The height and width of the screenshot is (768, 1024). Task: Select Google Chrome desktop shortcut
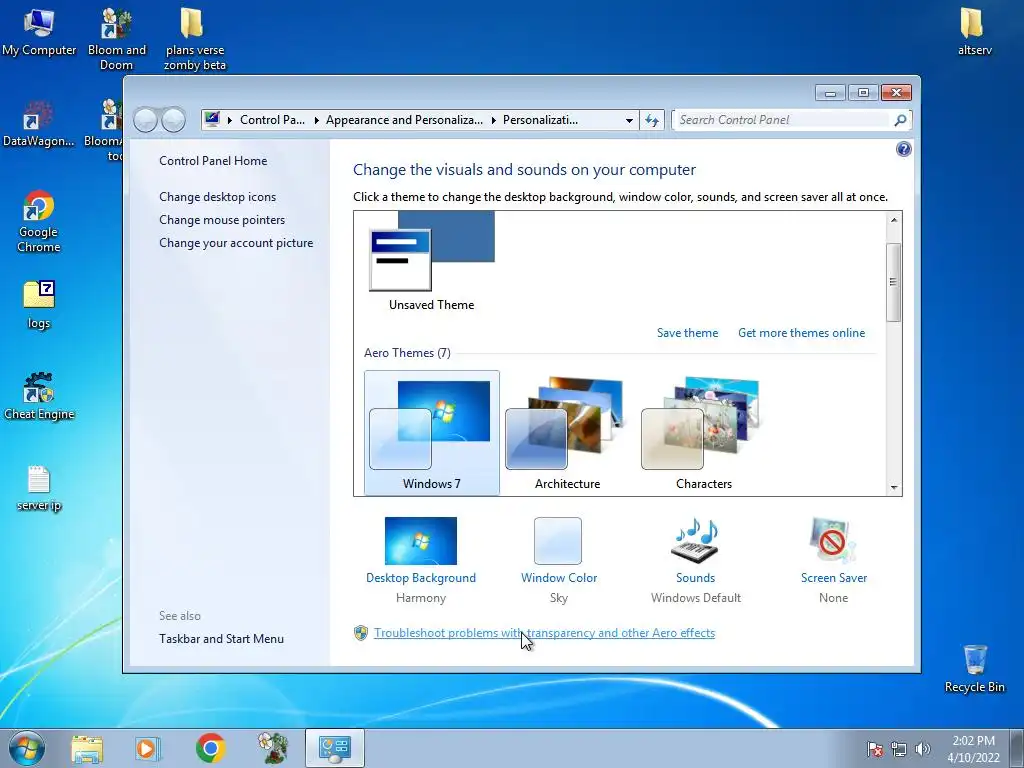pos(39,221)
